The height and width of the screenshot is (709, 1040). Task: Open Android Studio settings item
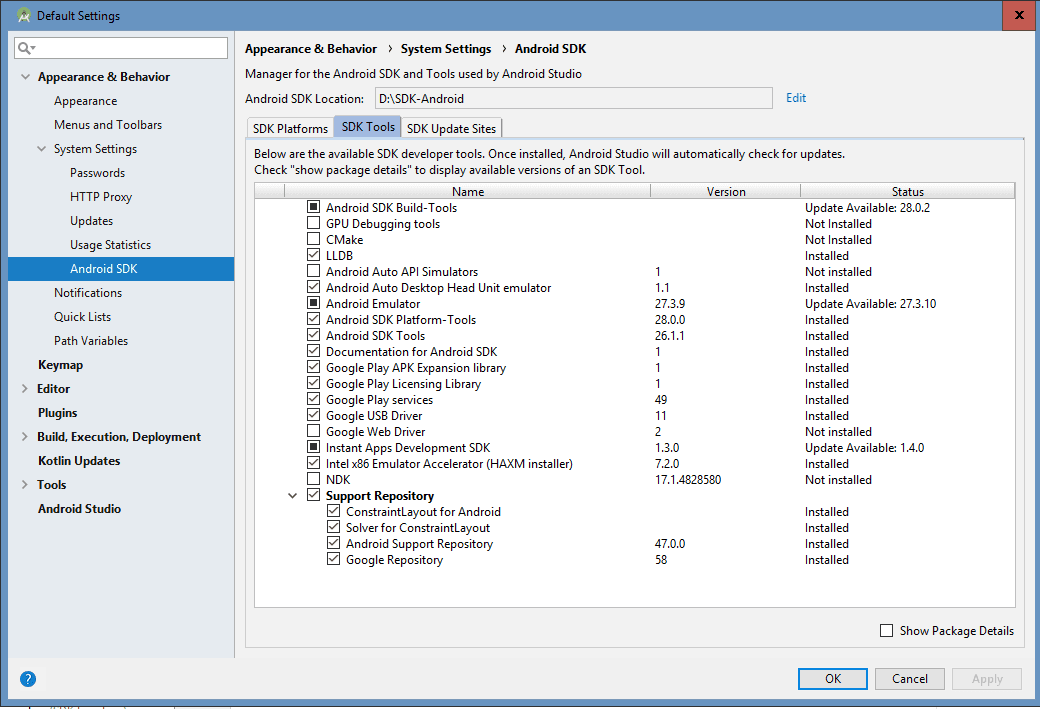(x=80, y=509)
